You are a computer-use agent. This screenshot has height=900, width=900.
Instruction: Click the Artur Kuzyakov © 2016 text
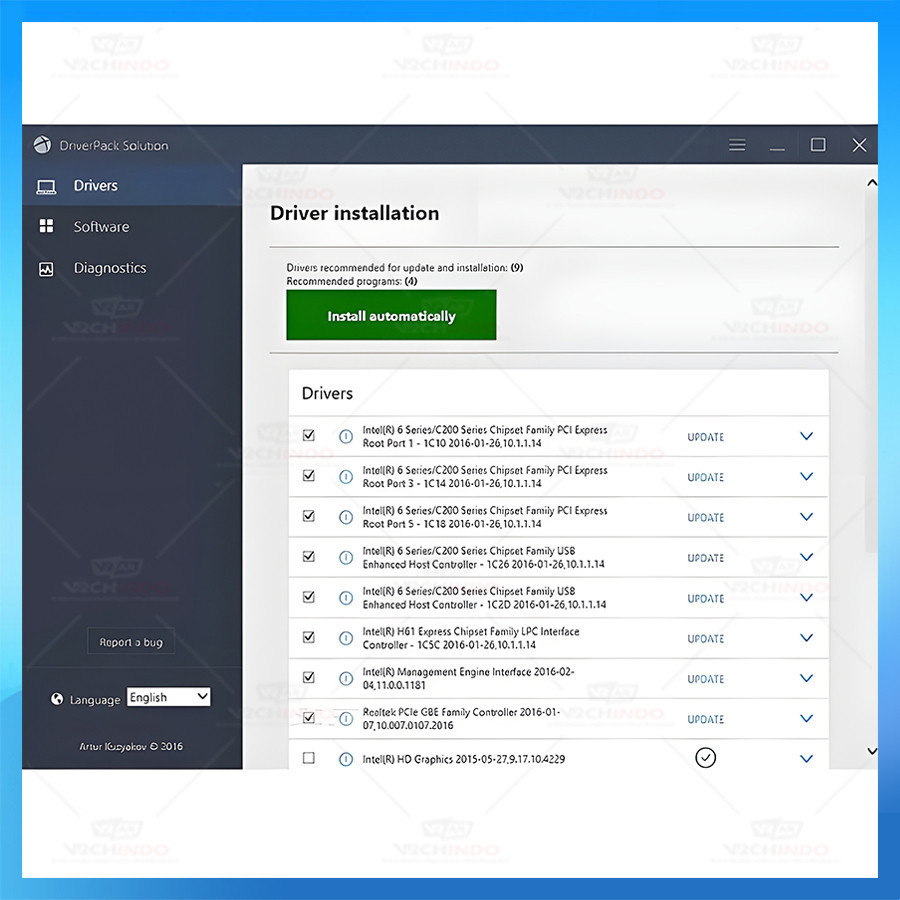coord(131,746)
